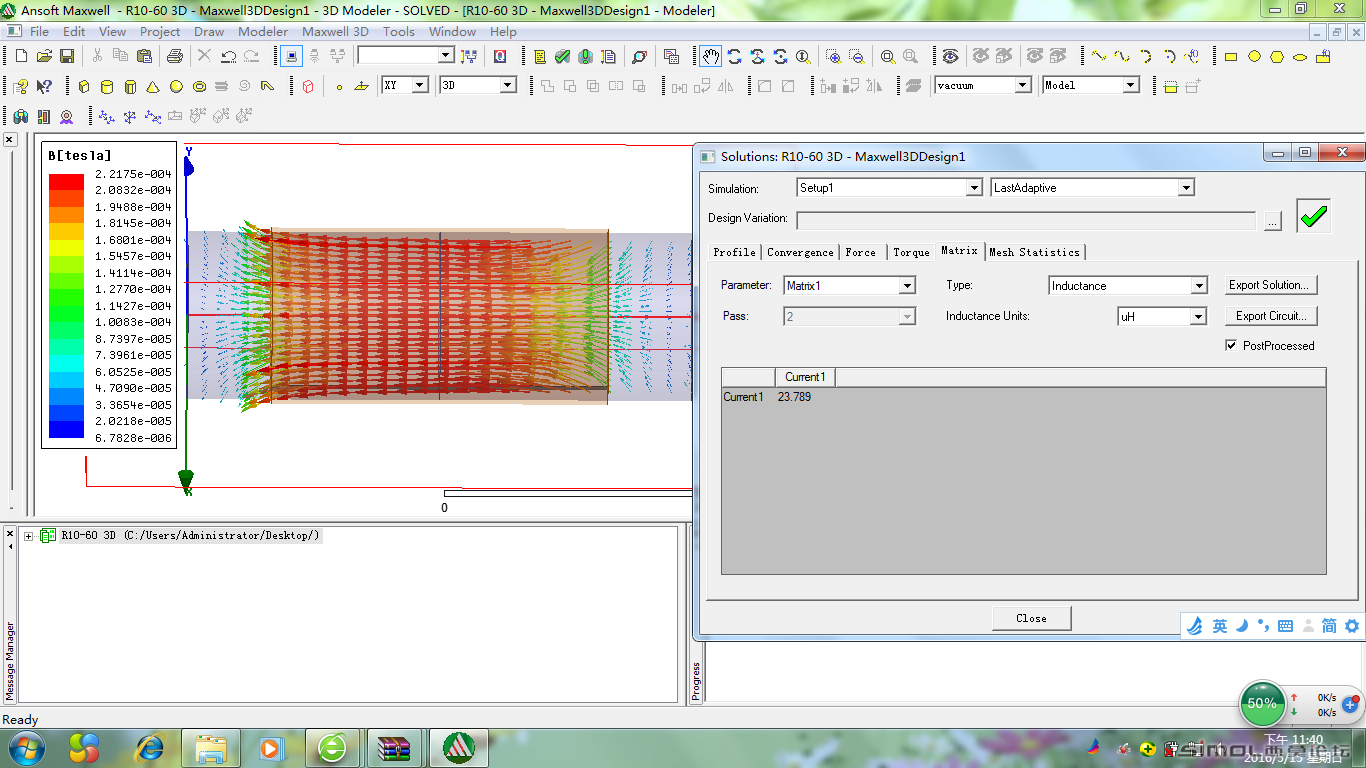1366x768 pixels.
Task: Select the Draw Torus tool
Action: pos(199,86)
